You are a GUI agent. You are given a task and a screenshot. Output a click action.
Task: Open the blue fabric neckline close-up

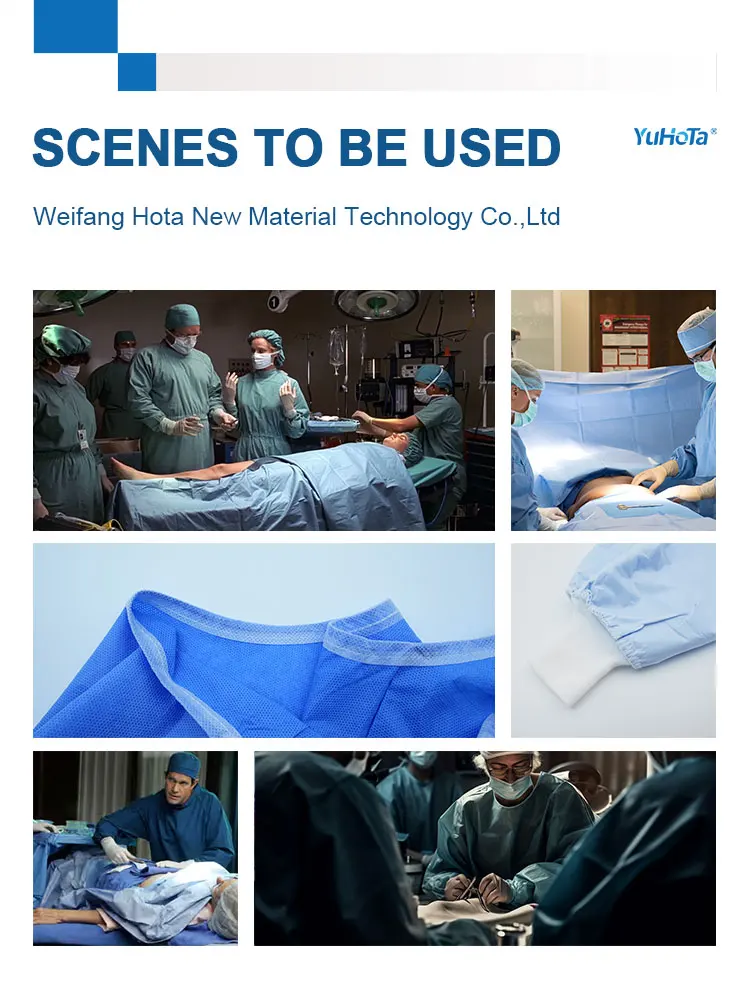(x=264, y=640)
